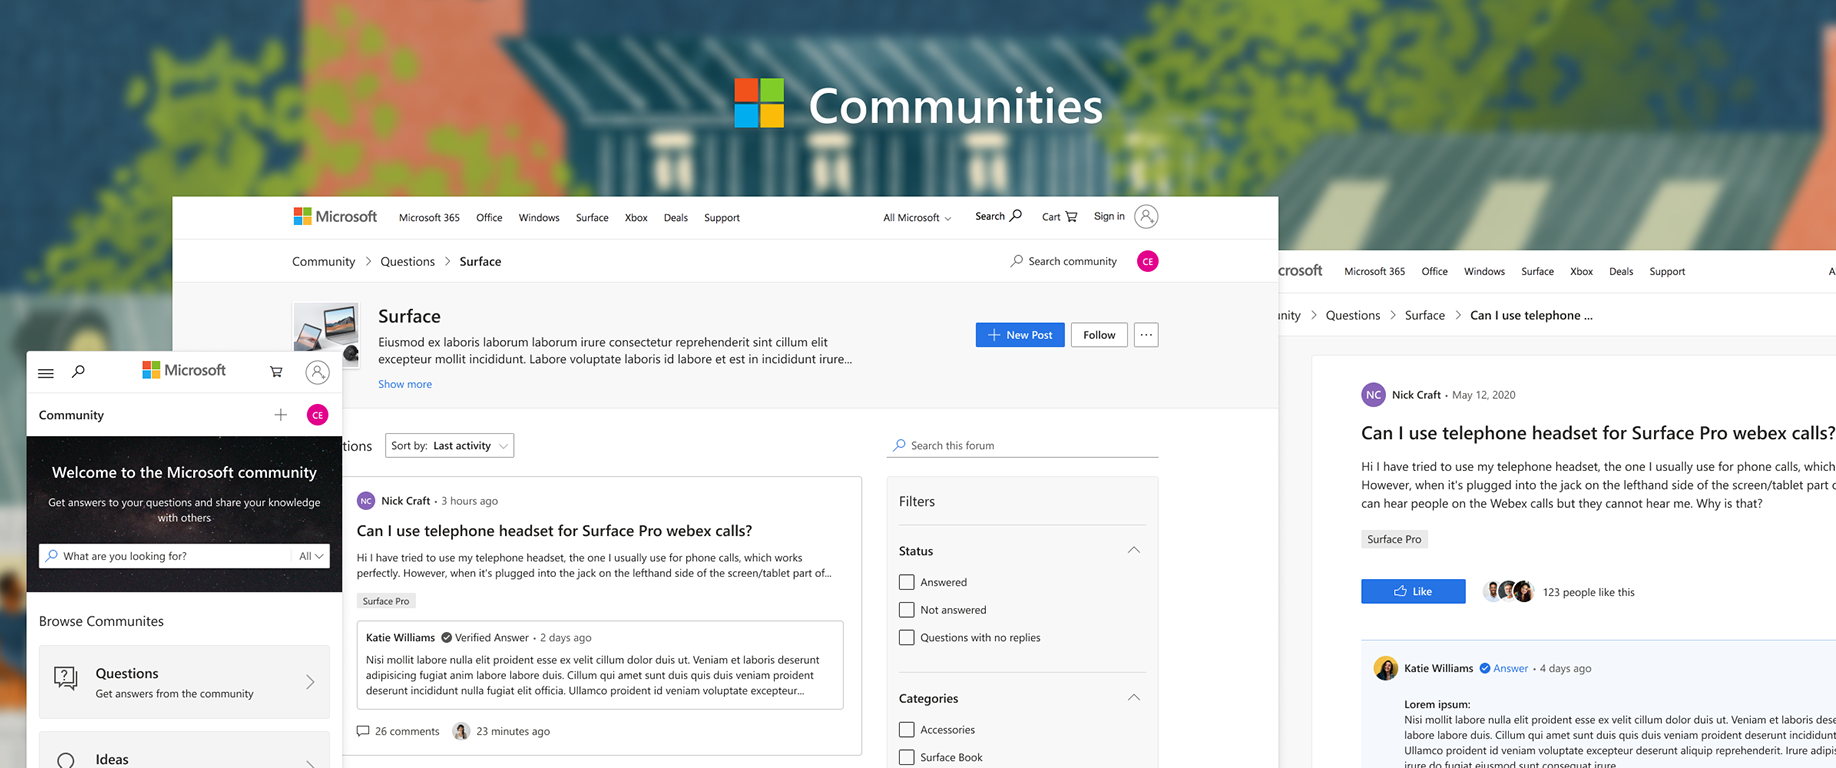Image resolution: width=1836 pixels, height=768 pixels.
Task: Collapse the Status filter section
Action: click(1134, 550)
